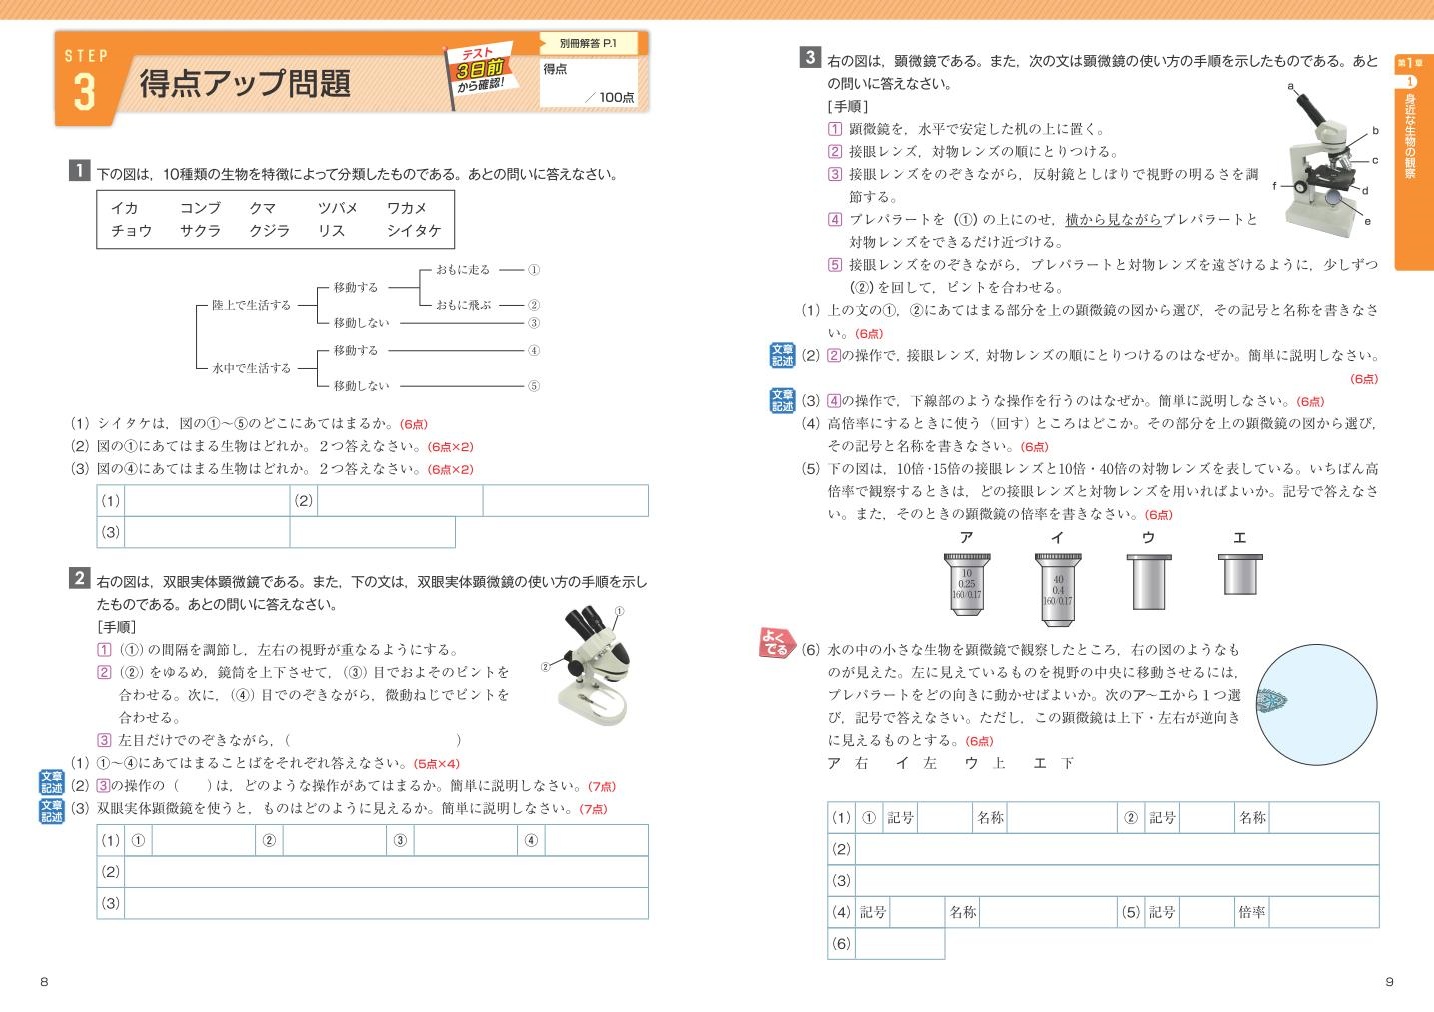1434x1012 pixels.
Task: Click the 文章記述 badge beside question 3 (2)
Action: coord(783,355)
